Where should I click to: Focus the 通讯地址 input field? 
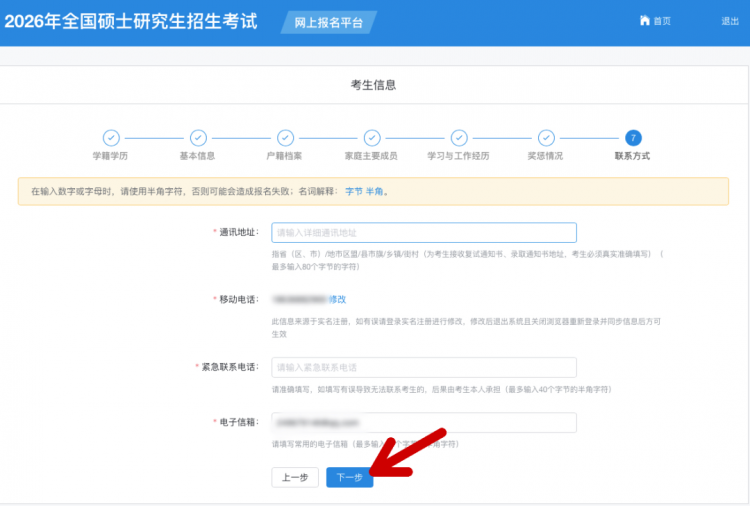[x=424, y=232]
